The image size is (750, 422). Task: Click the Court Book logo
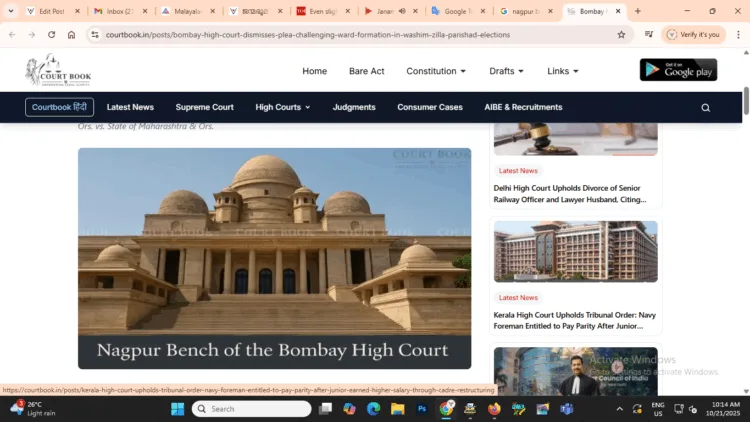click(58, 70)
